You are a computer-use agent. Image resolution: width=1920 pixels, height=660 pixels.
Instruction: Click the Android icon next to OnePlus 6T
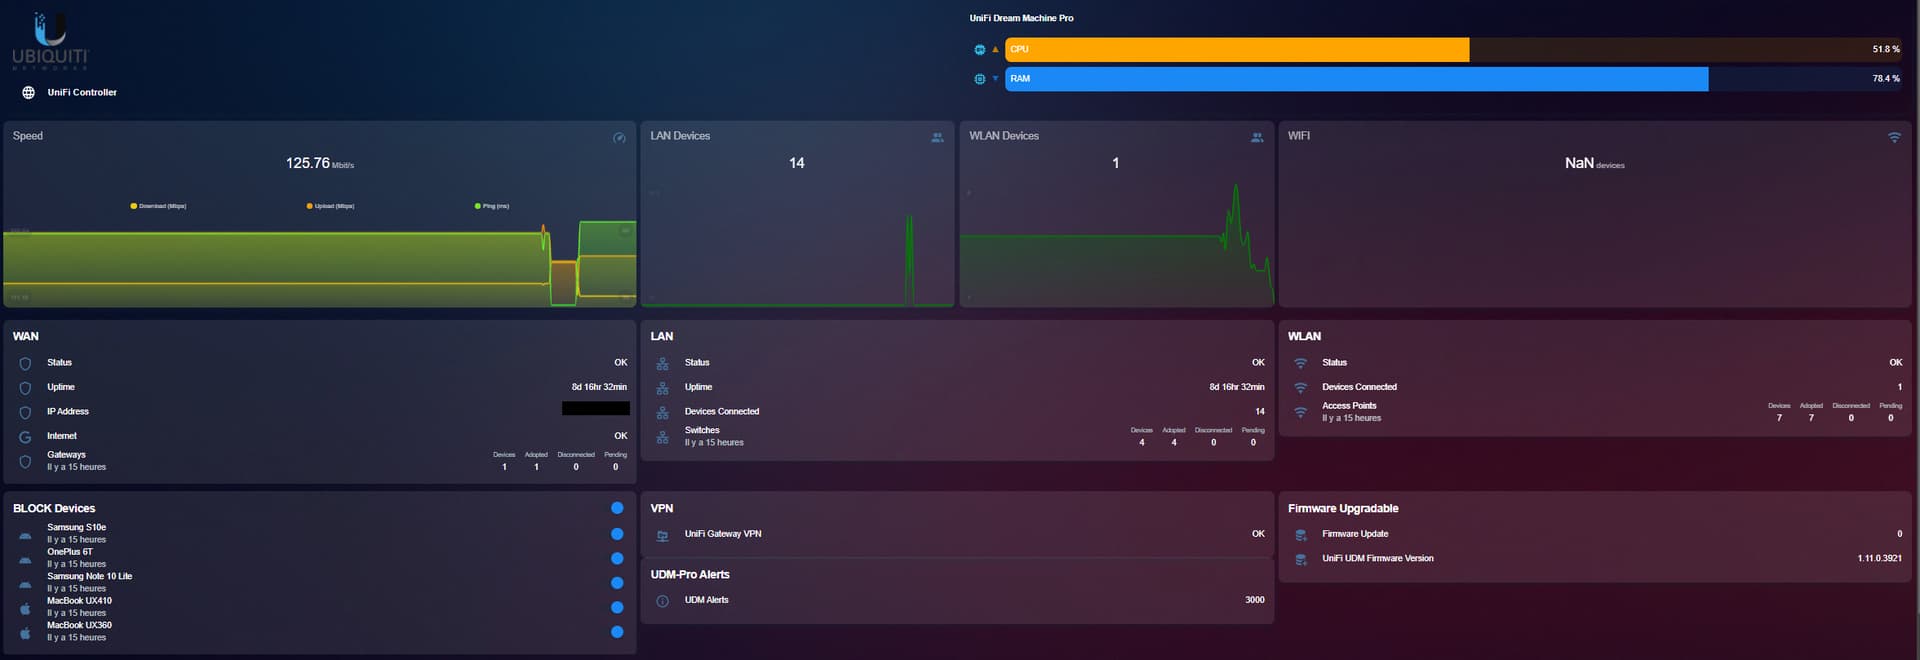(25, 560)
